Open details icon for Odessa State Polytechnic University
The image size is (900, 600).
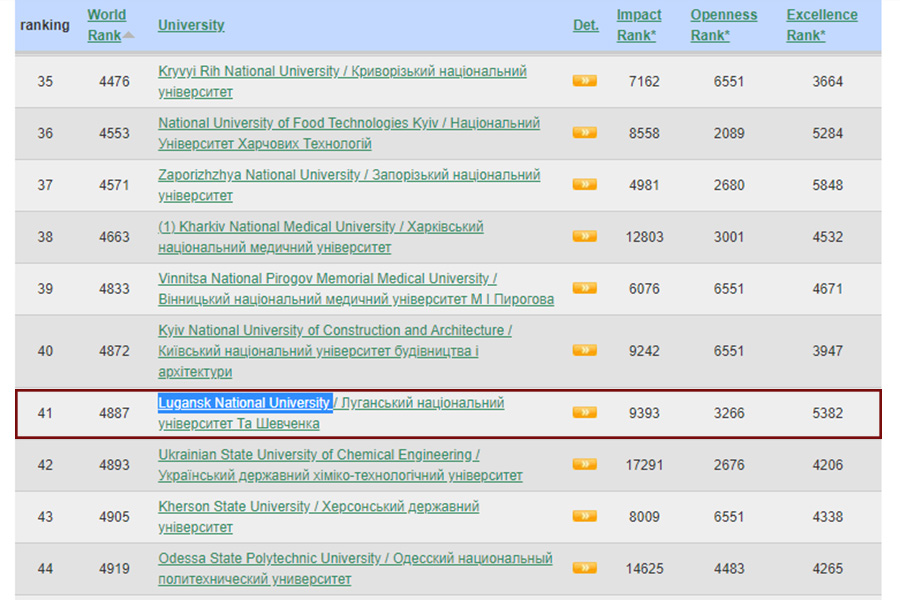[584, 568]
